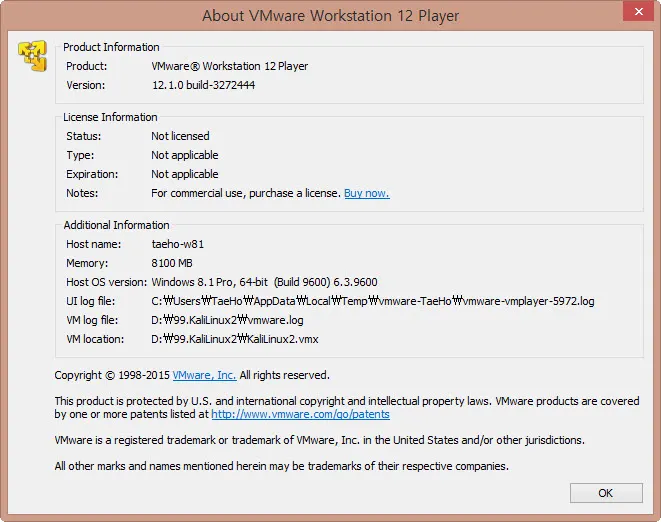
Task: Click VM log file path vmware.log
Action: (x=227, y=320)
